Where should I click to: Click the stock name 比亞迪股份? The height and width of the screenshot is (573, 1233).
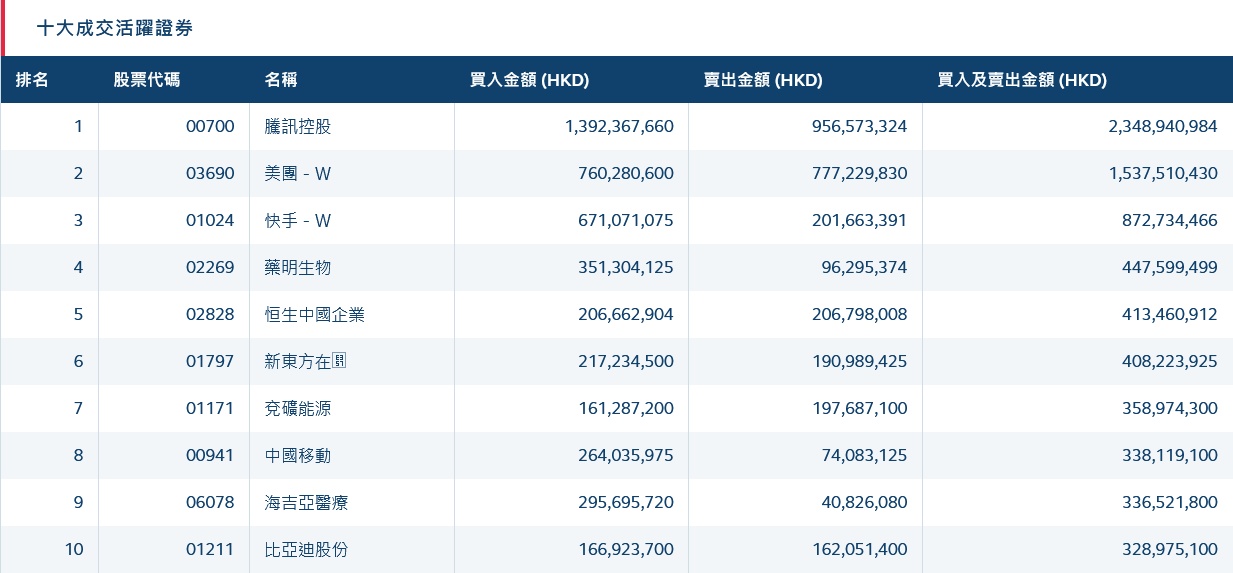[x=306, y=550]
